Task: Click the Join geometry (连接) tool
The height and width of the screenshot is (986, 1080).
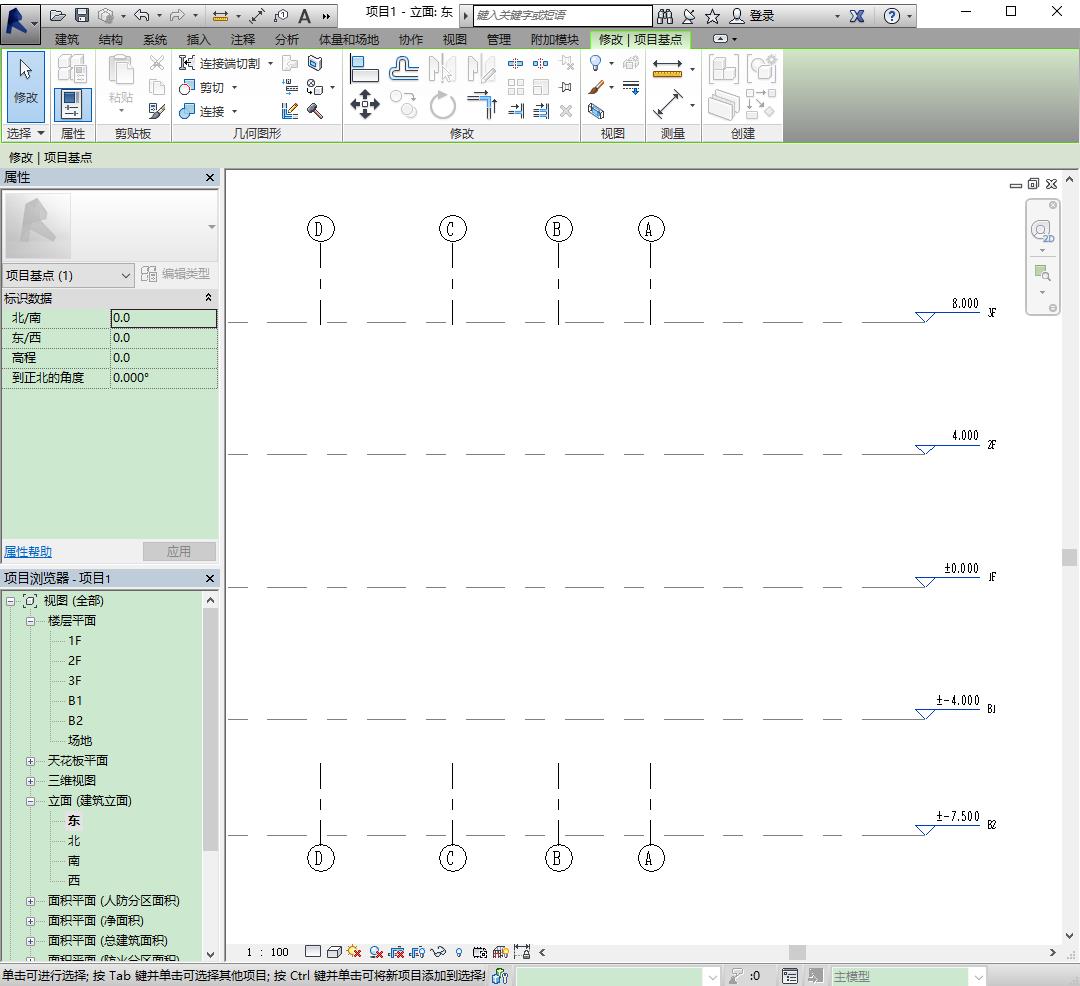Action: (201, 111)
